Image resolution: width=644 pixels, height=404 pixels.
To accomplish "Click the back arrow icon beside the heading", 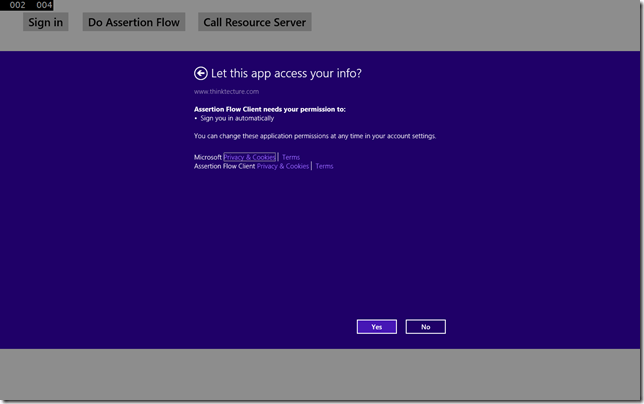I will click(201, 73).
